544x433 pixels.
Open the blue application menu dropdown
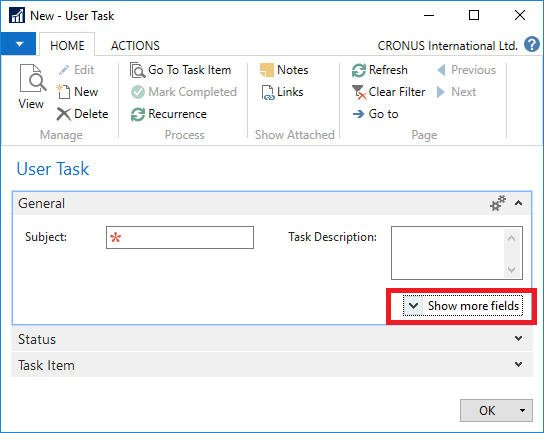(18, 44)
